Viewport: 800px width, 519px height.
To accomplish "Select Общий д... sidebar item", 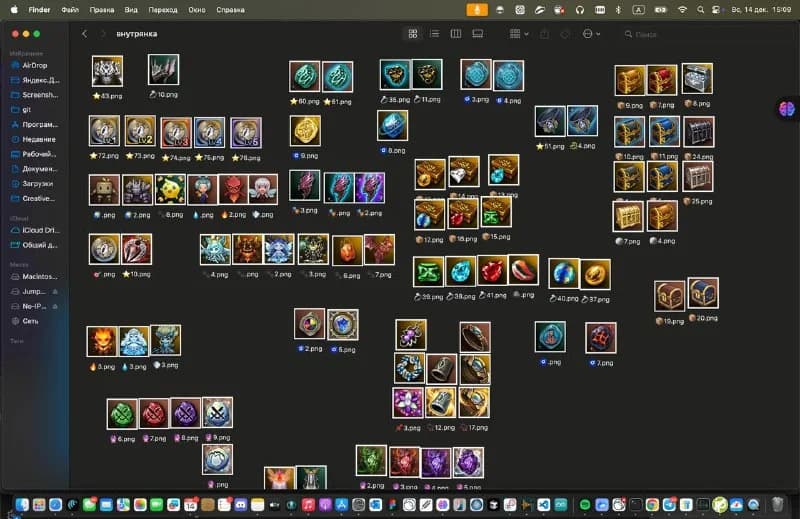I will click(35, 245).
